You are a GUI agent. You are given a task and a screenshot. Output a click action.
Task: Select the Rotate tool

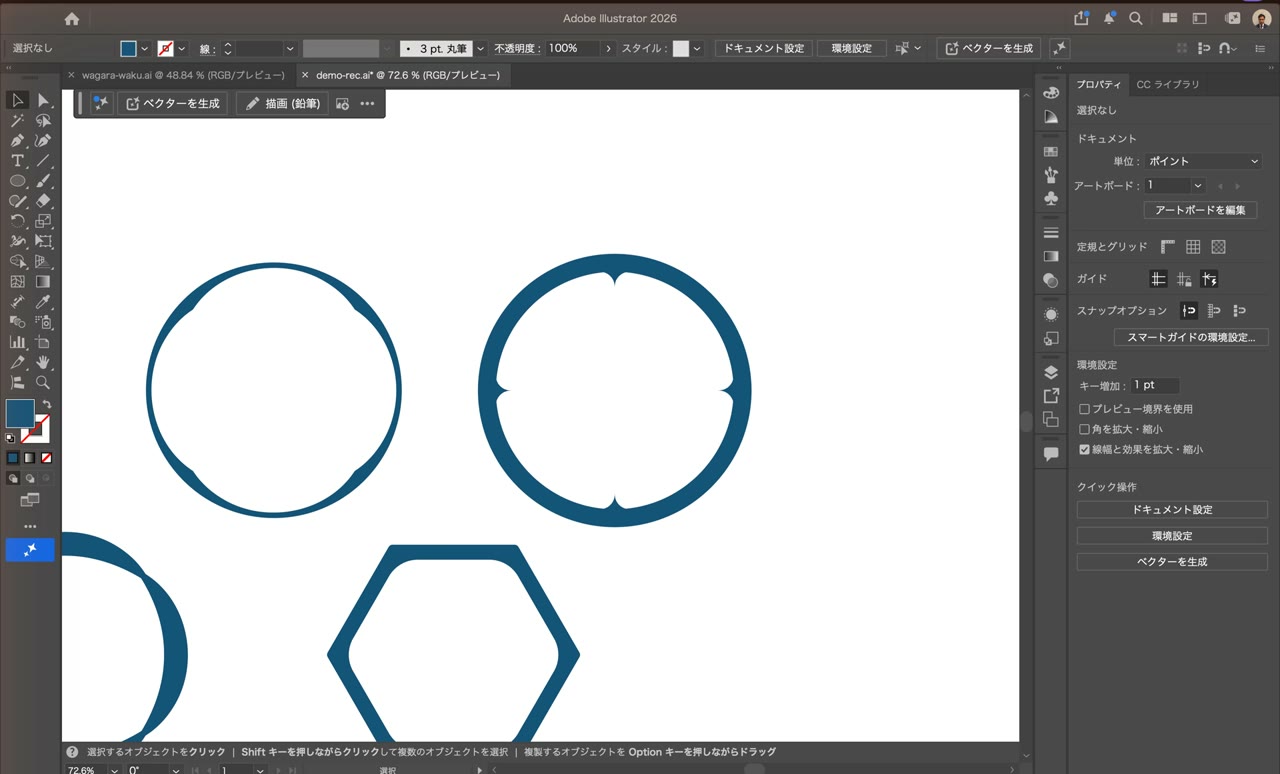tap(17, 221)
